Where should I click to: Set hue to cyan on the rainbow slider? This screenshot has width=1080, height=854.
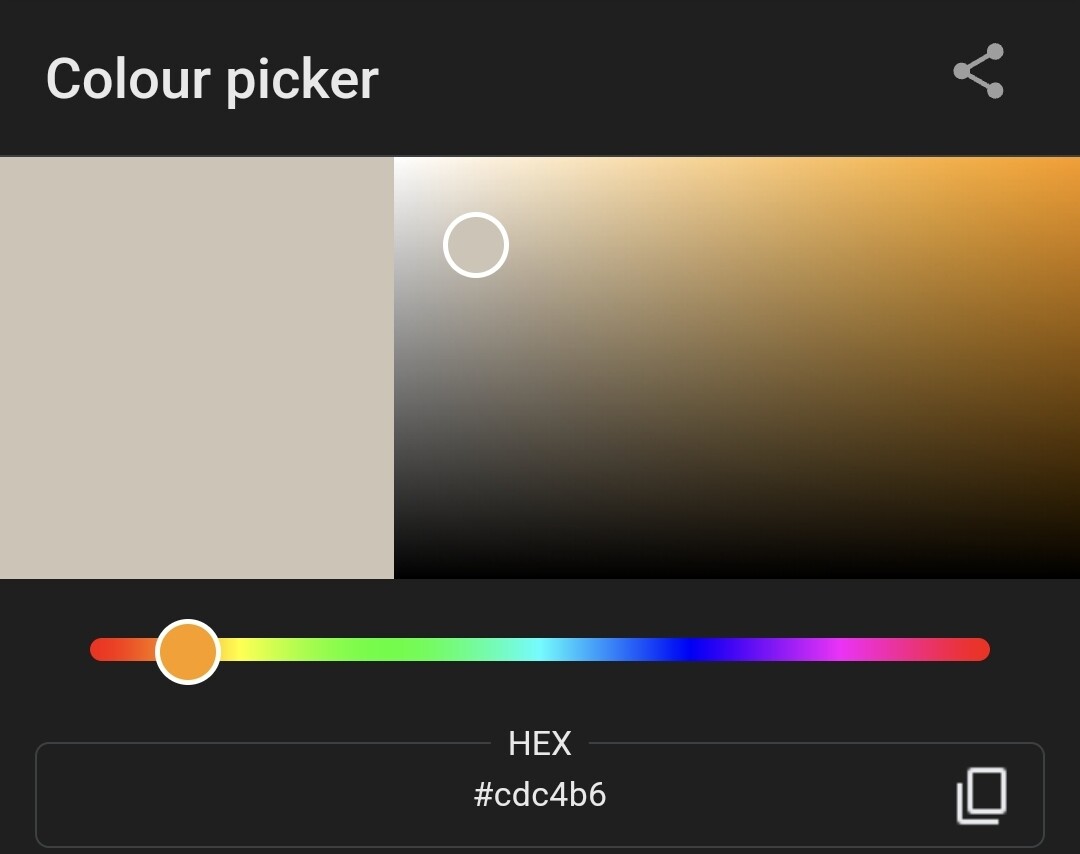point(540,650)
